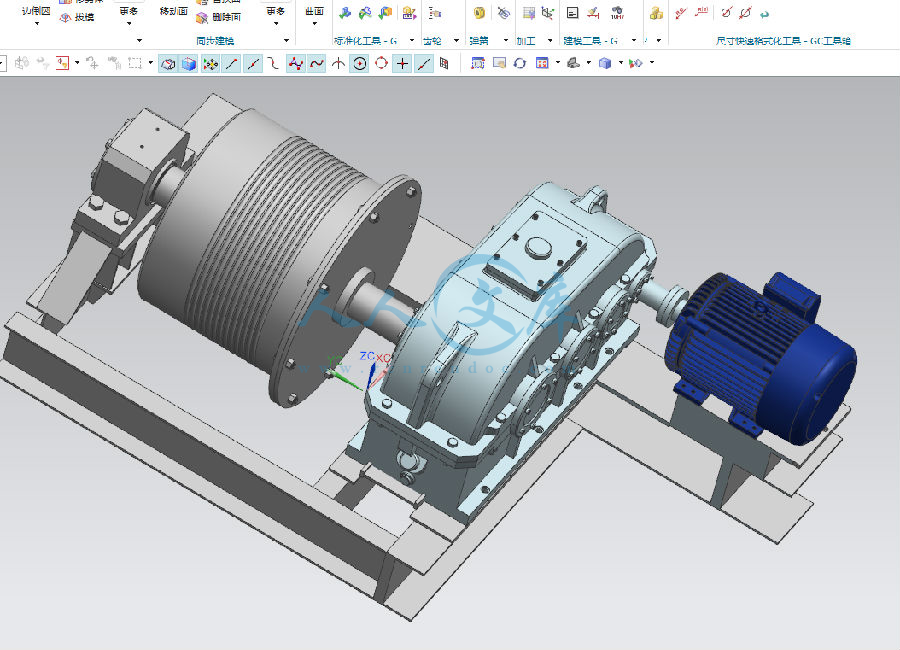The width and height of the screenshot is (900, 650).
Task: Toggle the arc center snap point
Action: coord(359,63)
